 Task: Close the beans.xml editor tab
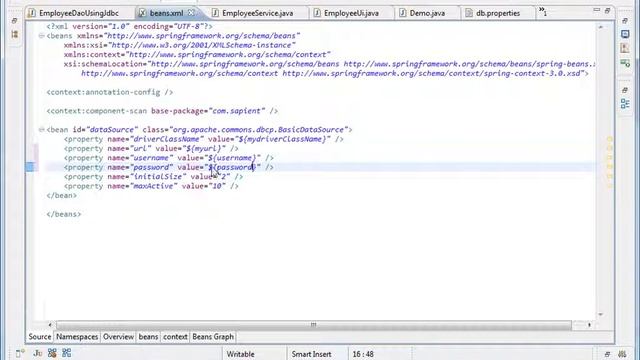(x=191, y=13)
